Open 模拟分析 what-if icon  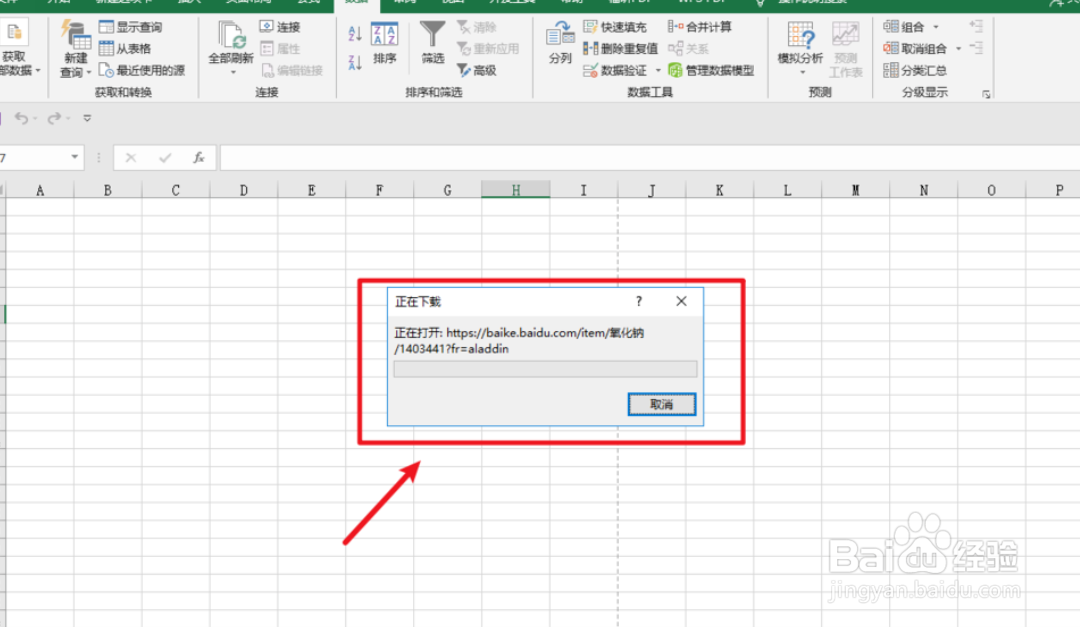800,34
